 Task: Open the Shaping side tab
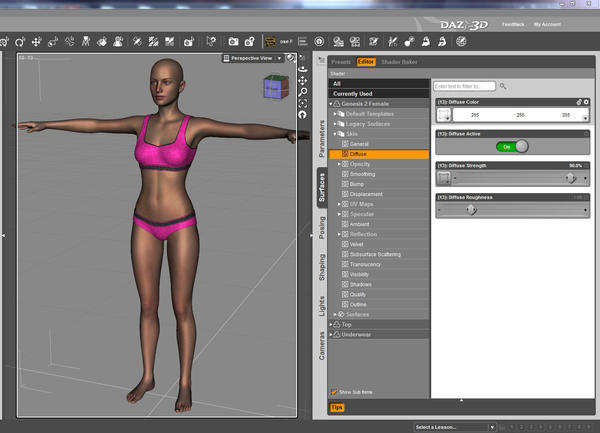pyautogui.click(x=322, y=267)
